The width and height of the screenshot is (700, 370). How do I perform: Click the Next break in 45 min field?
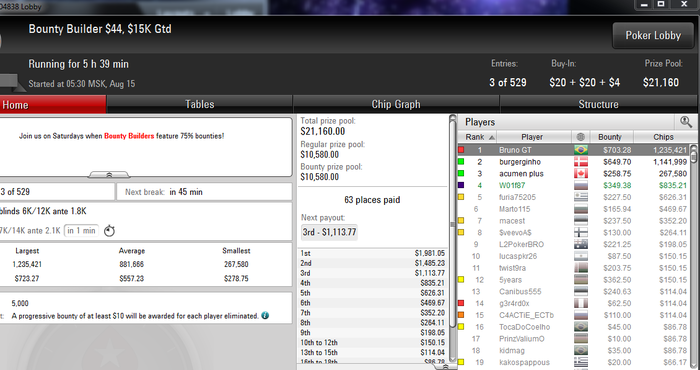tap(204, 192)
